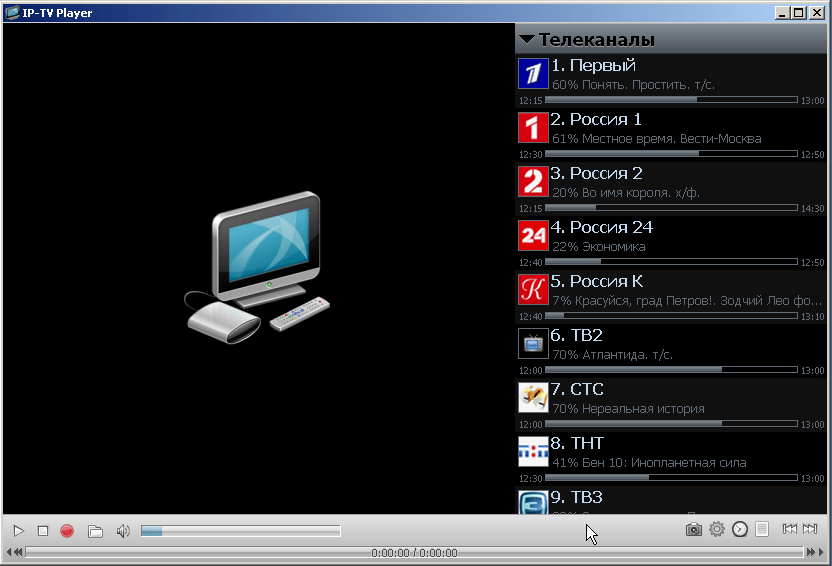This screenshot has height=566, width=832.
Task: Start recording with the red record button
Action: [67, 530]
